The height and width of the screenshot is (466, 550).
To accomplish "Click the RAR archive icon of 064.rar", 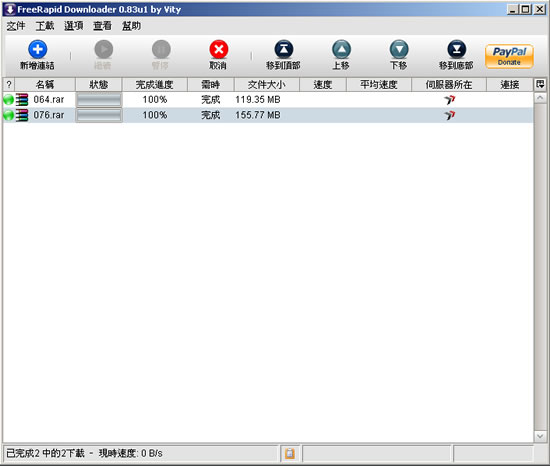I will click(22, 100).
